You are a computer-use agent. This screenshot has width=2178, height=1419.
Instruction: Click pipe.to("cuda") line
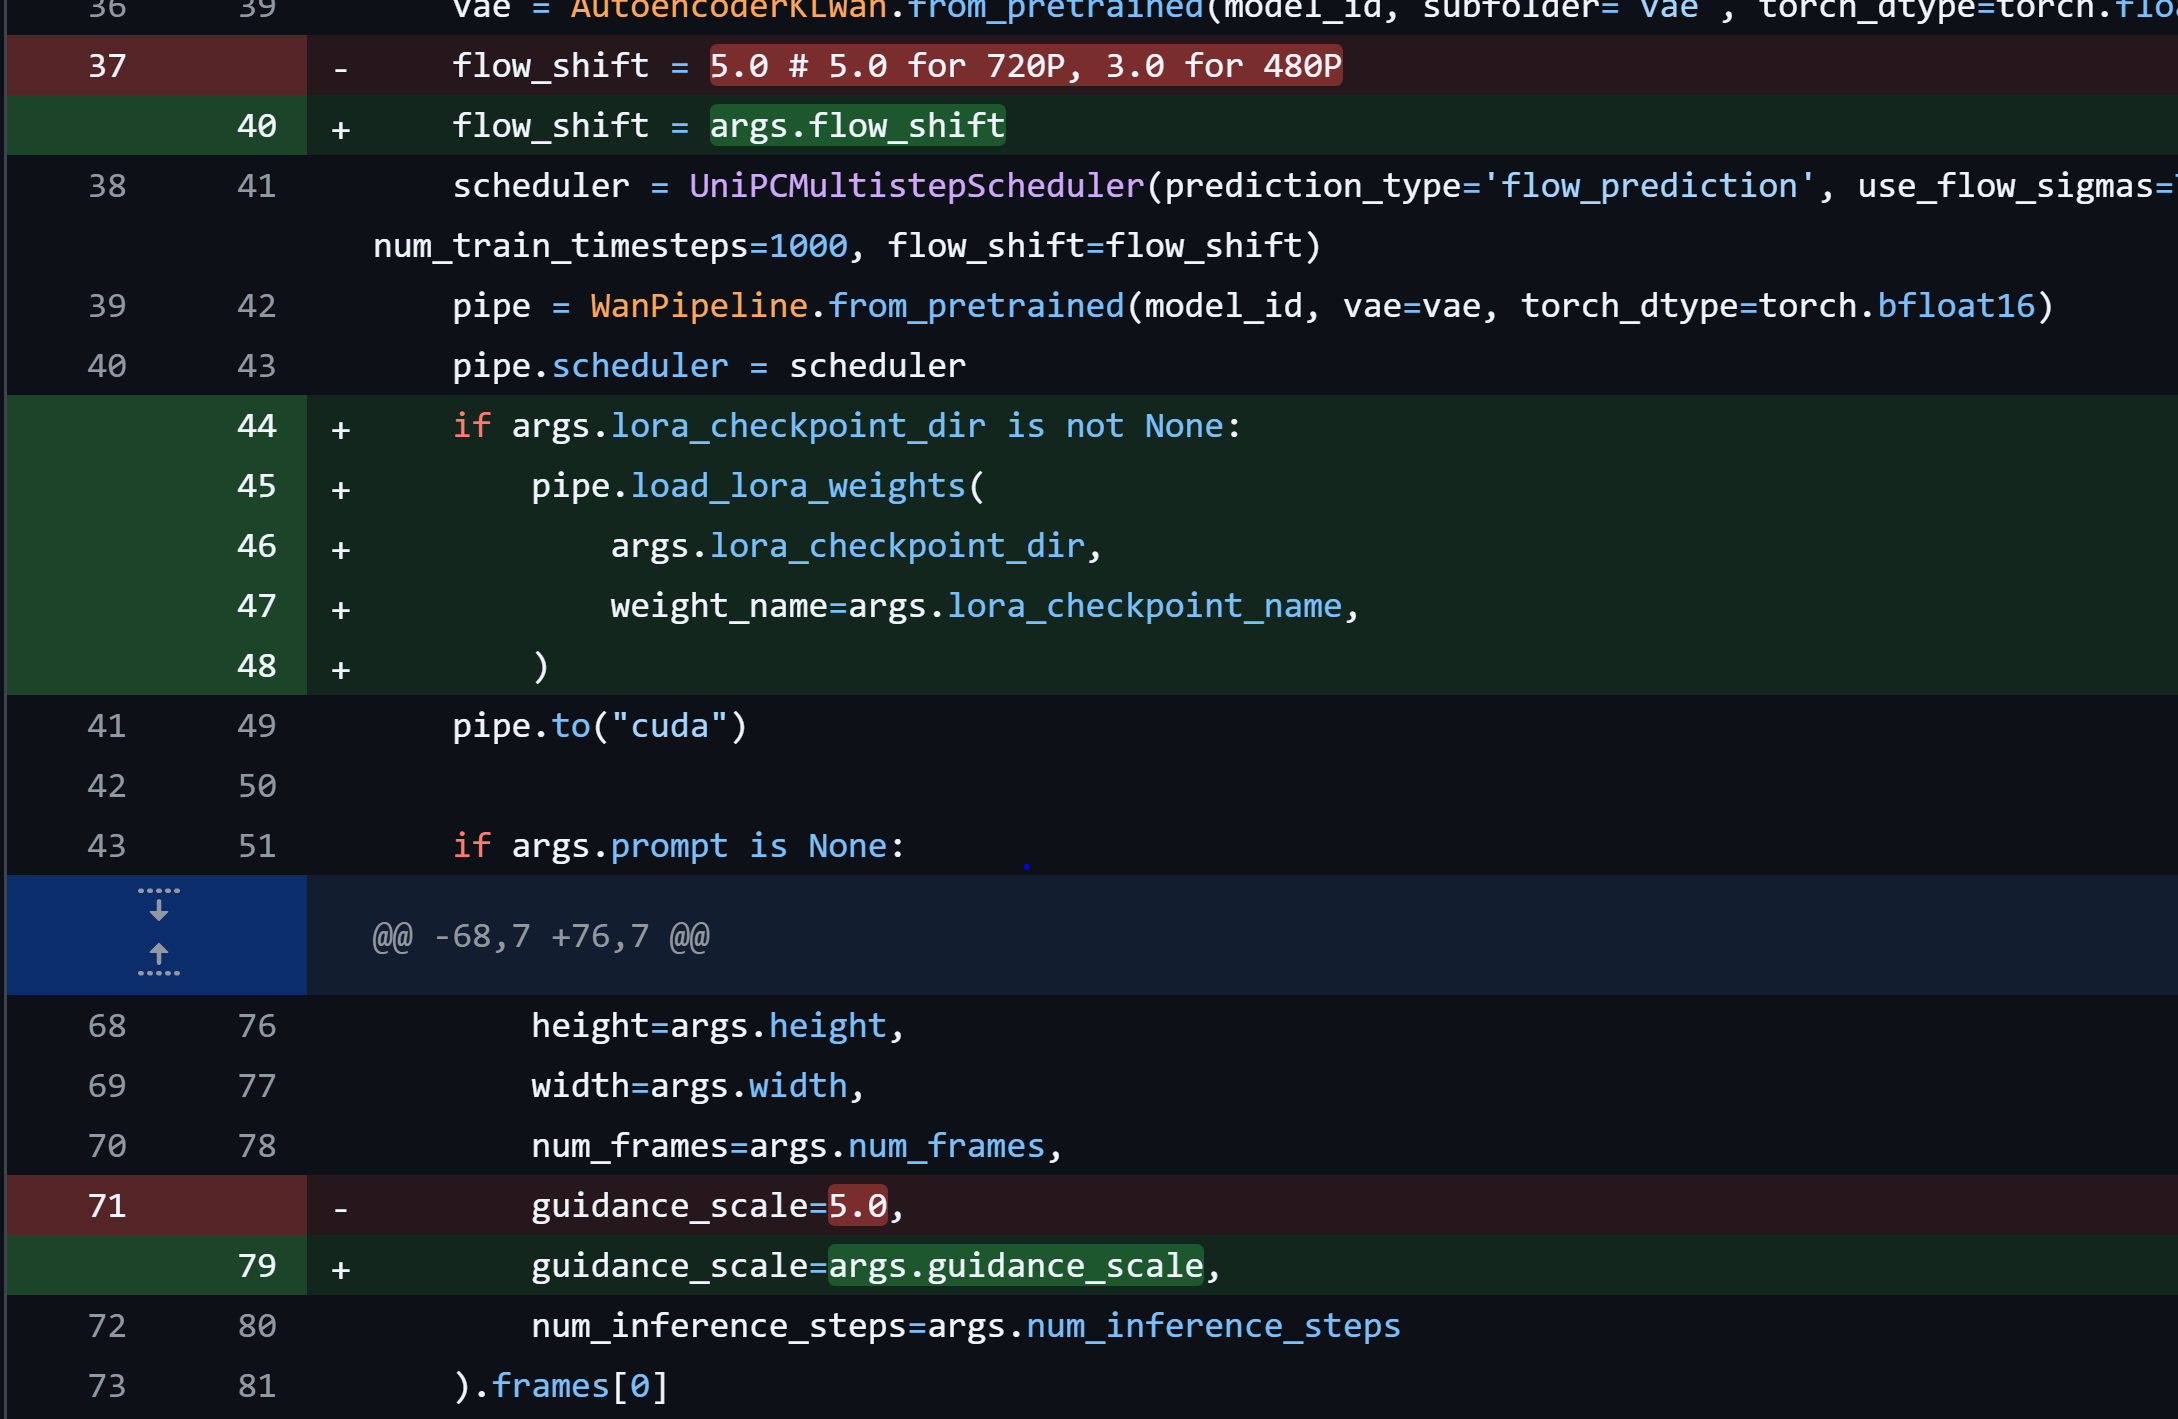click(x=600, y=726)
